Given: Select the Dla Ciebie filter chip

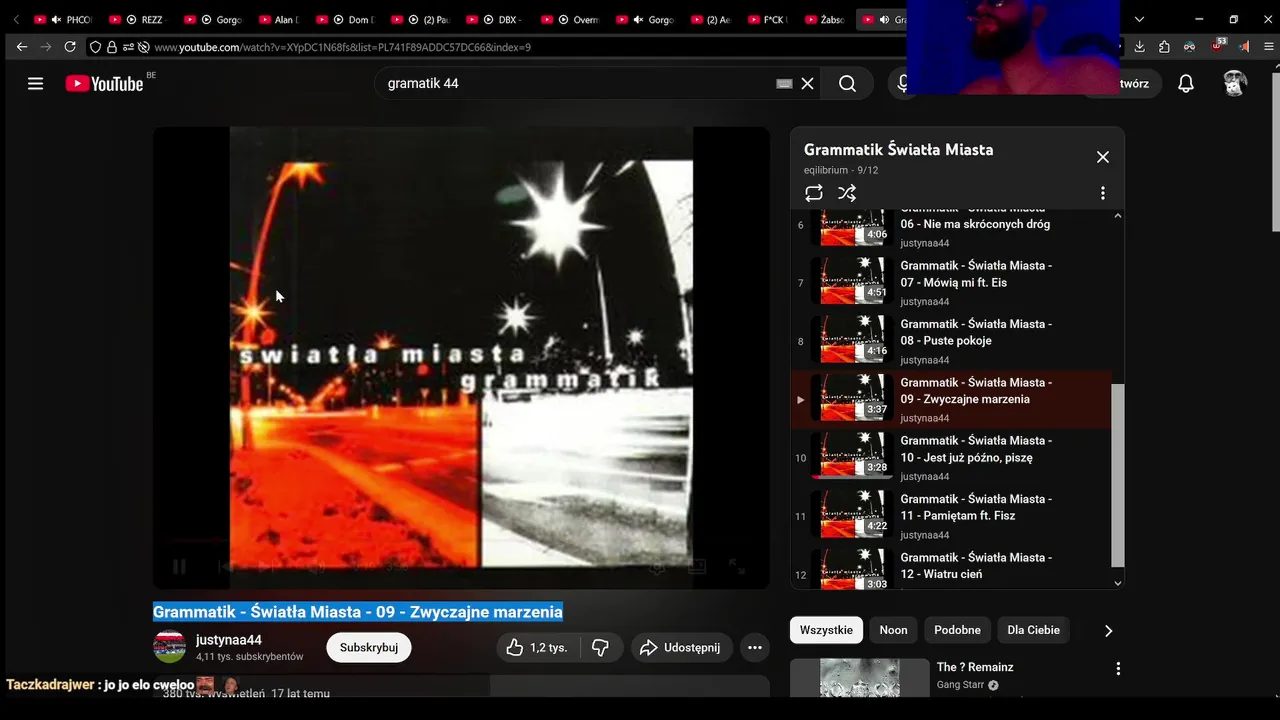Looking at the screenshot, I should click(x=1033, y=630).
